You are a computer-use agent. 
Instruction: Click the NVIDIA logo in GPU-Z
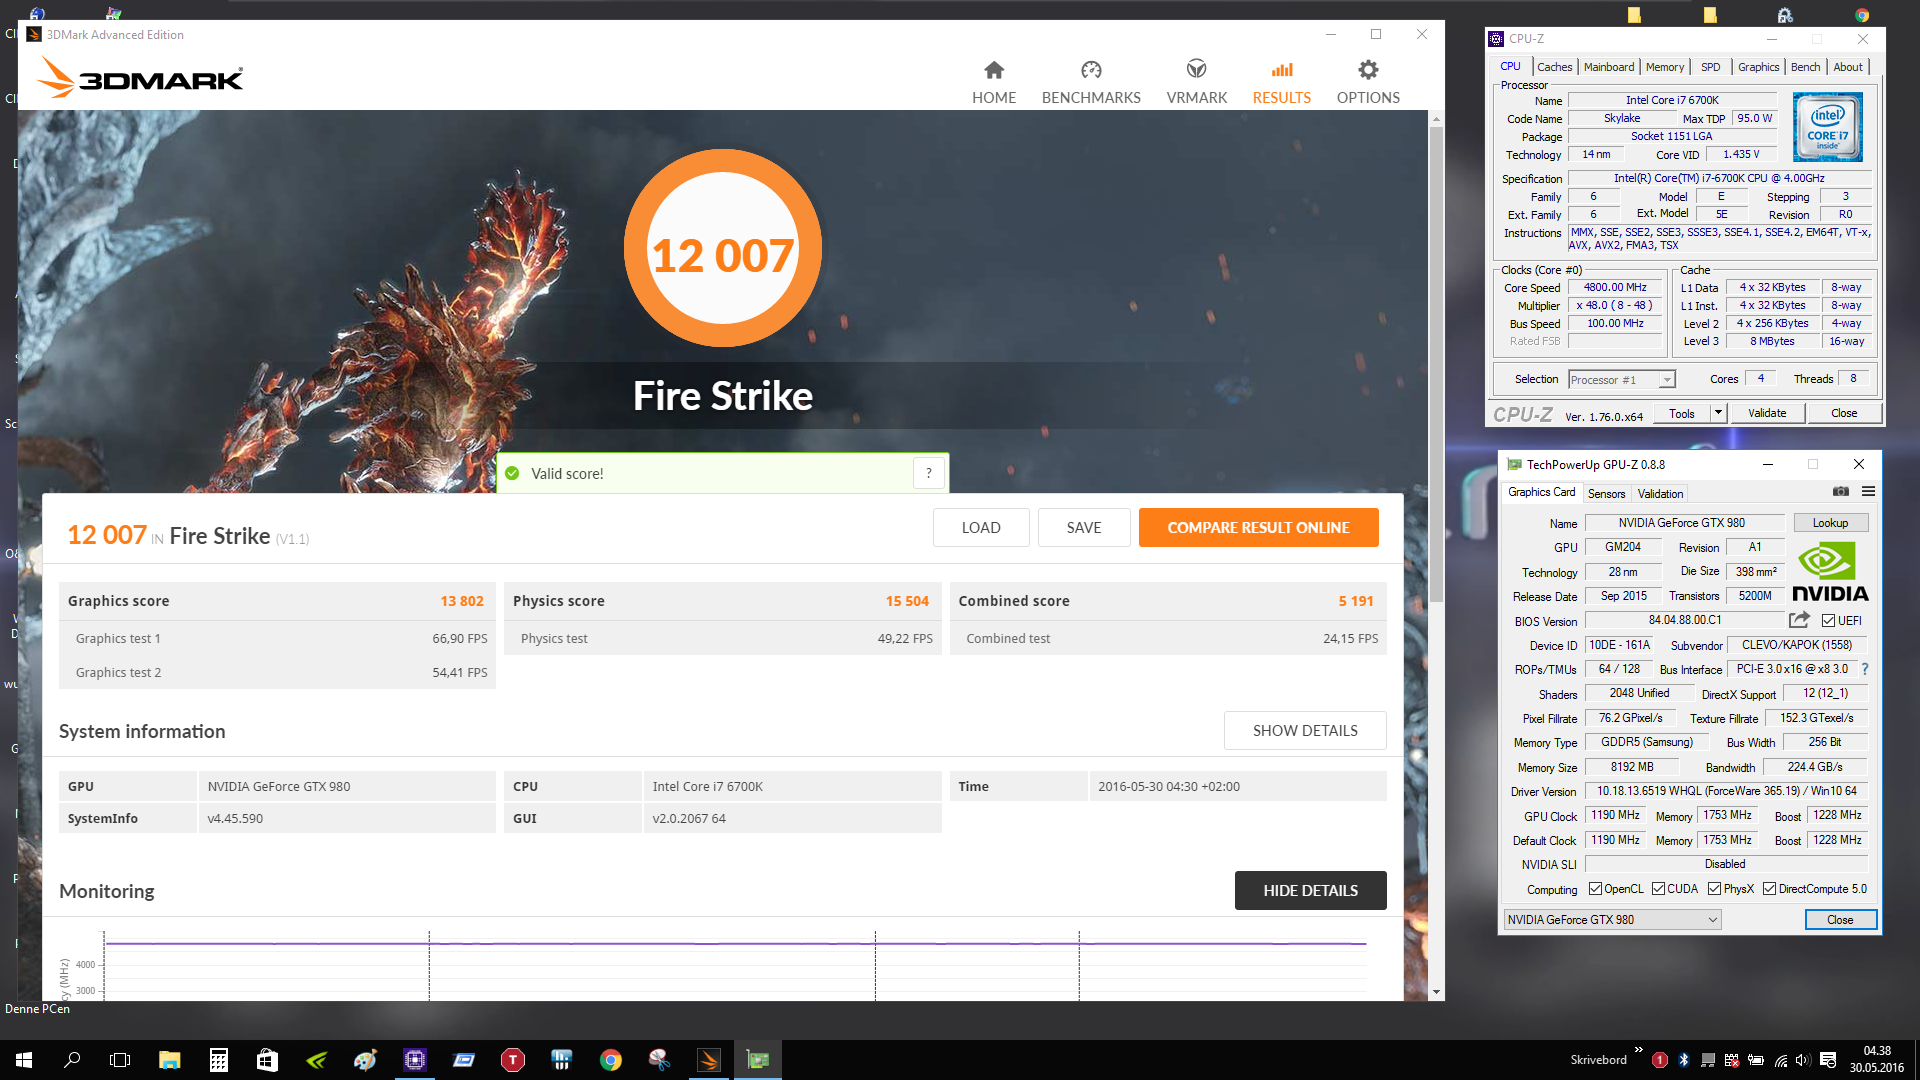tap(1829, 571)
